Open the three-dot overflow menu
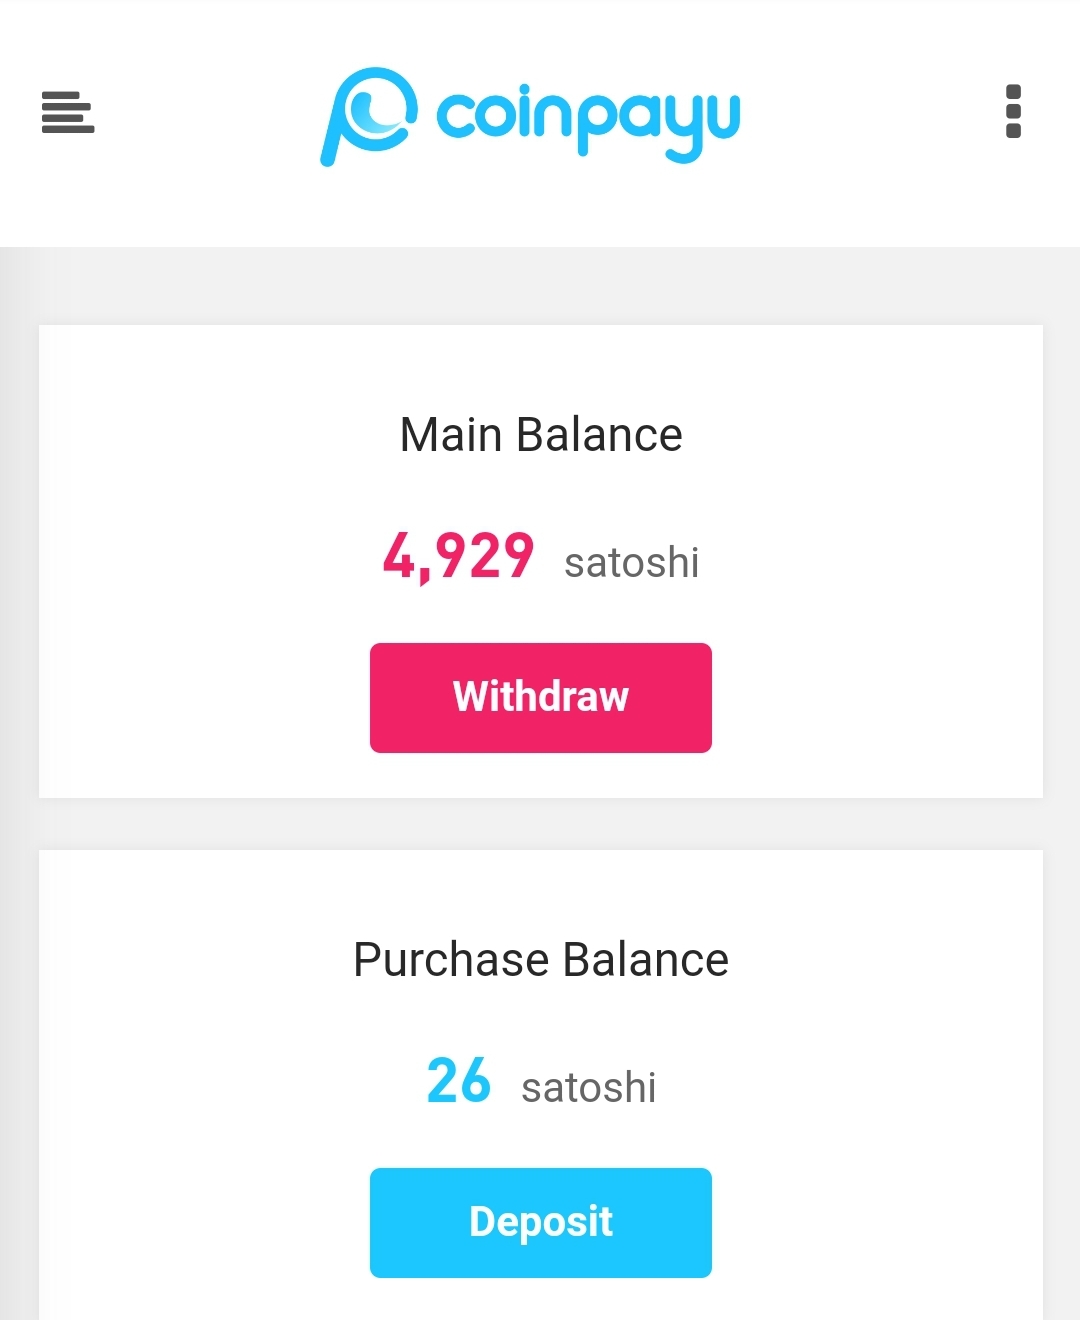1080x1320 pixels. click(1013, 111)
